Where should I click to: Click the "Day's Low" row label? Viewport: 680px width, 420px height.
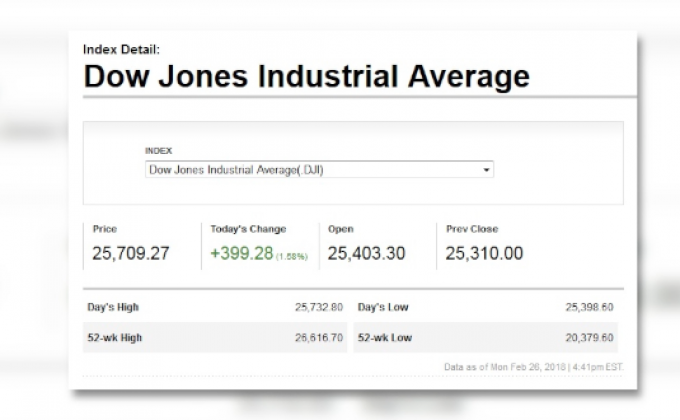pos(383,307)
